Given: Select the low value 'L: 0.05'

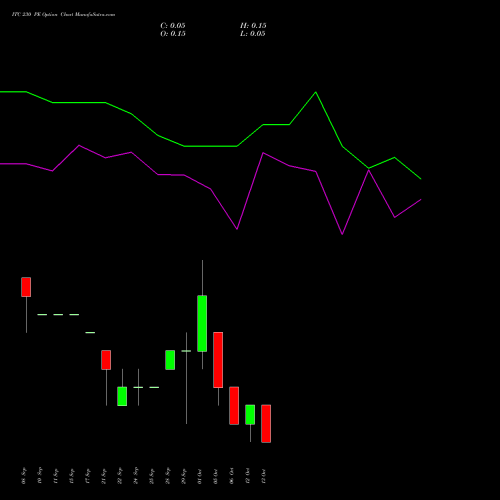Looking at the screenshot, I should coord(253,34).
